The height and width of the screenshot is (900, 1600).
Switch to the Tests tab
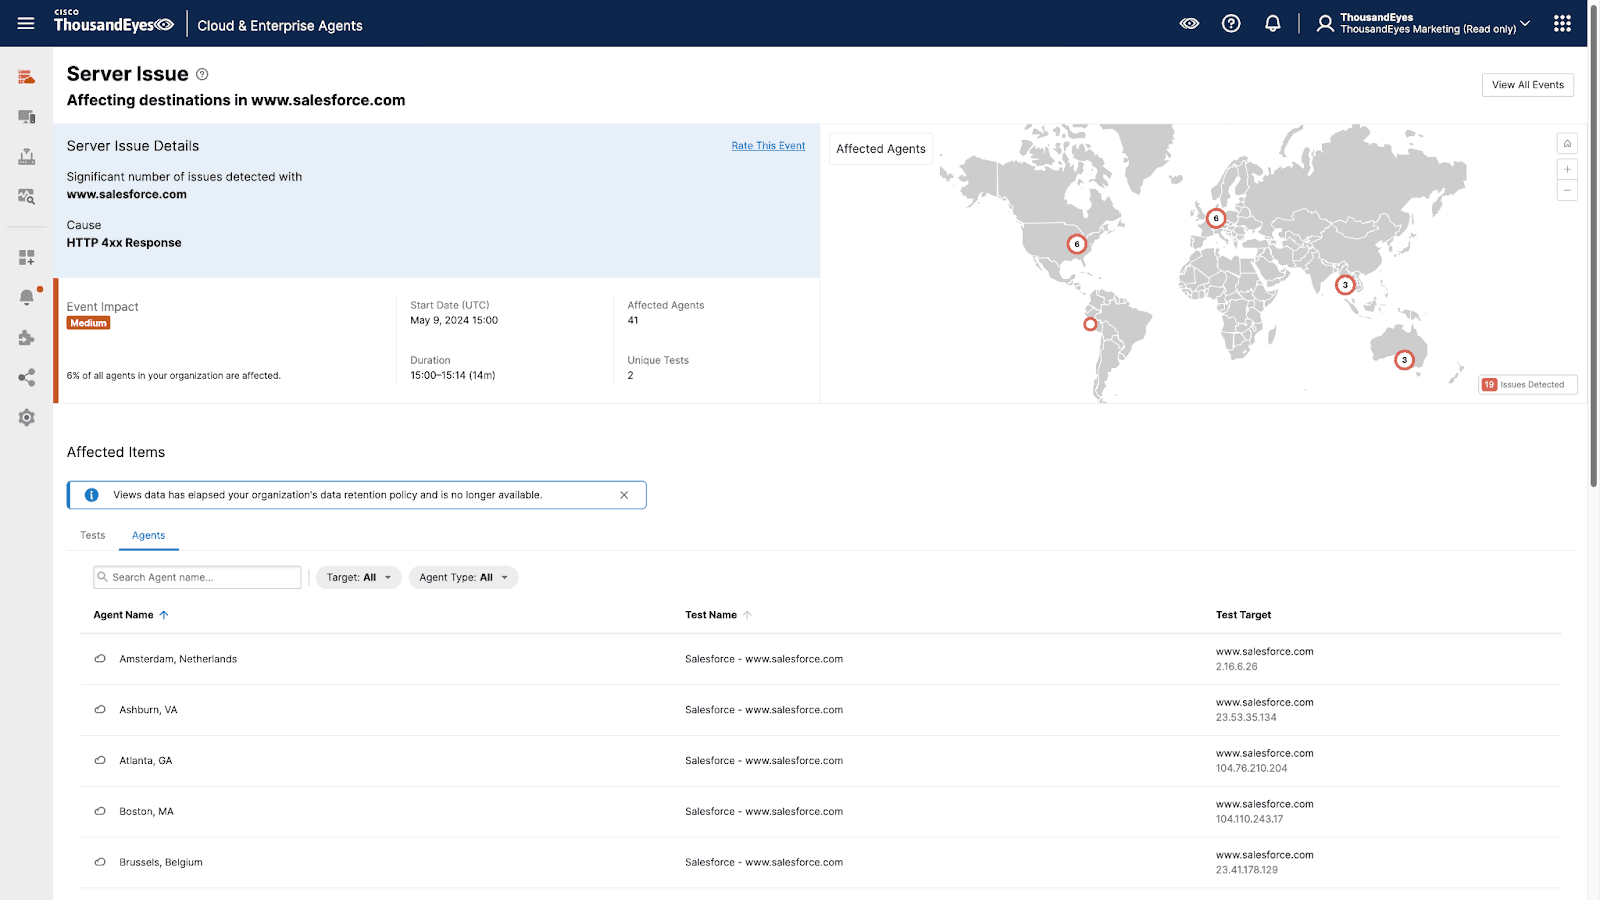pyautogui.click(x=93, y=535)
